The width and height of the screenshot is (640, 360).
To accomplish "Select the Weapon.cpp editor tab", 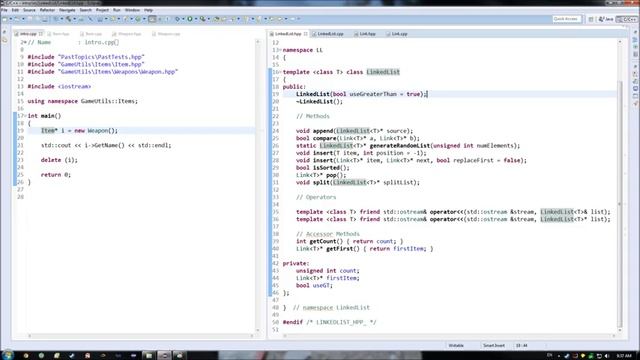I will coord(166,34).
